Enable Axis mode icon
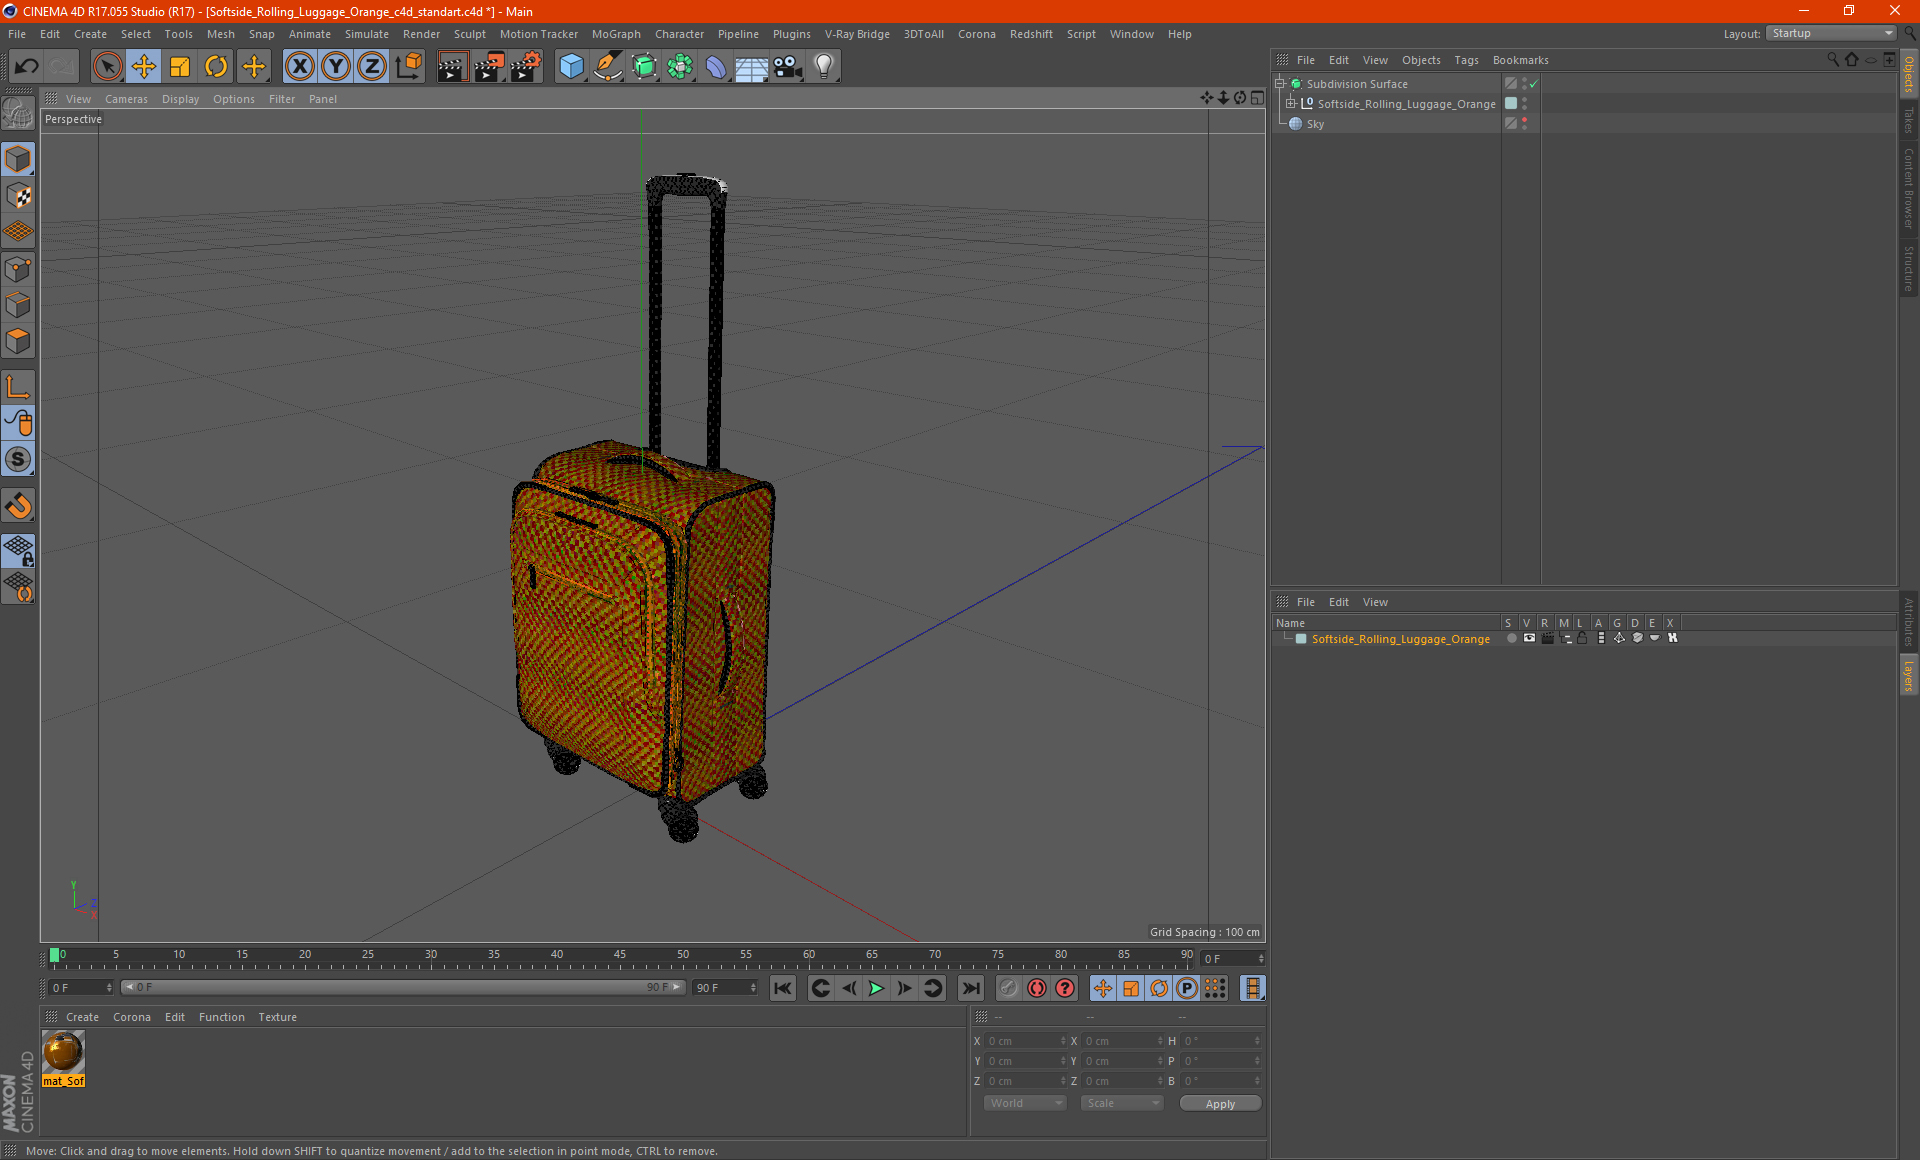Screen dimensions: 1920x1160 (x=18, y=387)
